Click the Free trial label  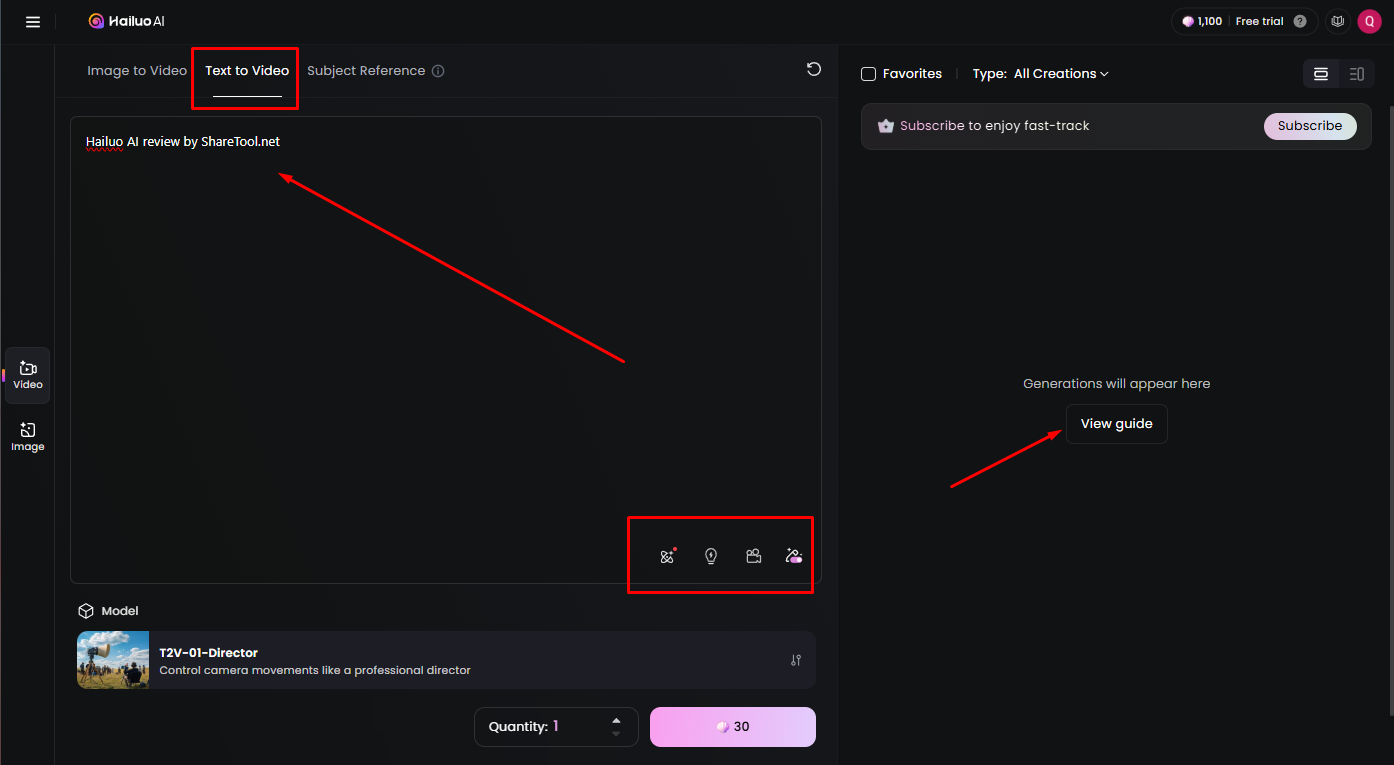pos(1259,21)
